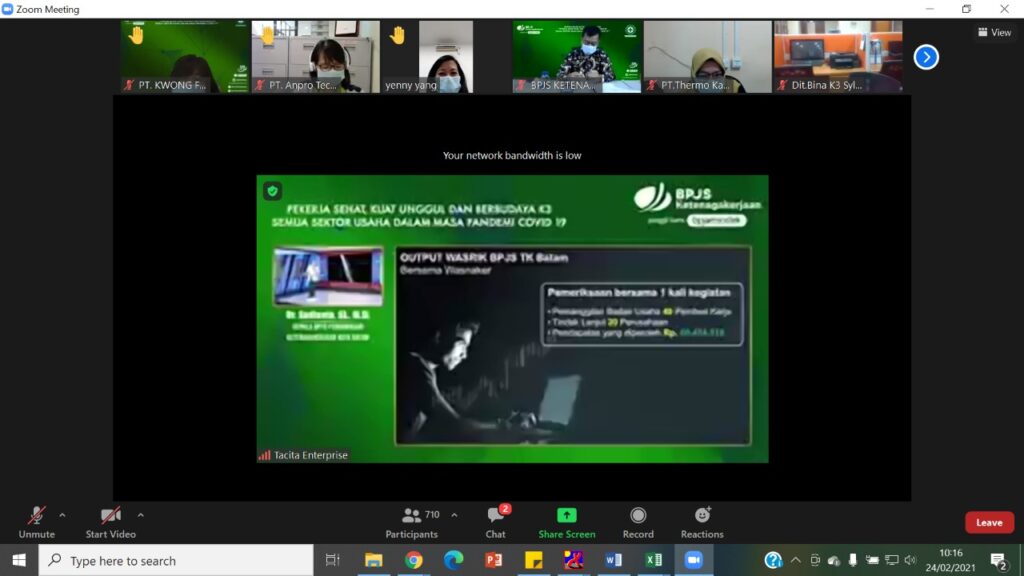Open Google Chrome from the taskbar

click(x=413, y=560)
